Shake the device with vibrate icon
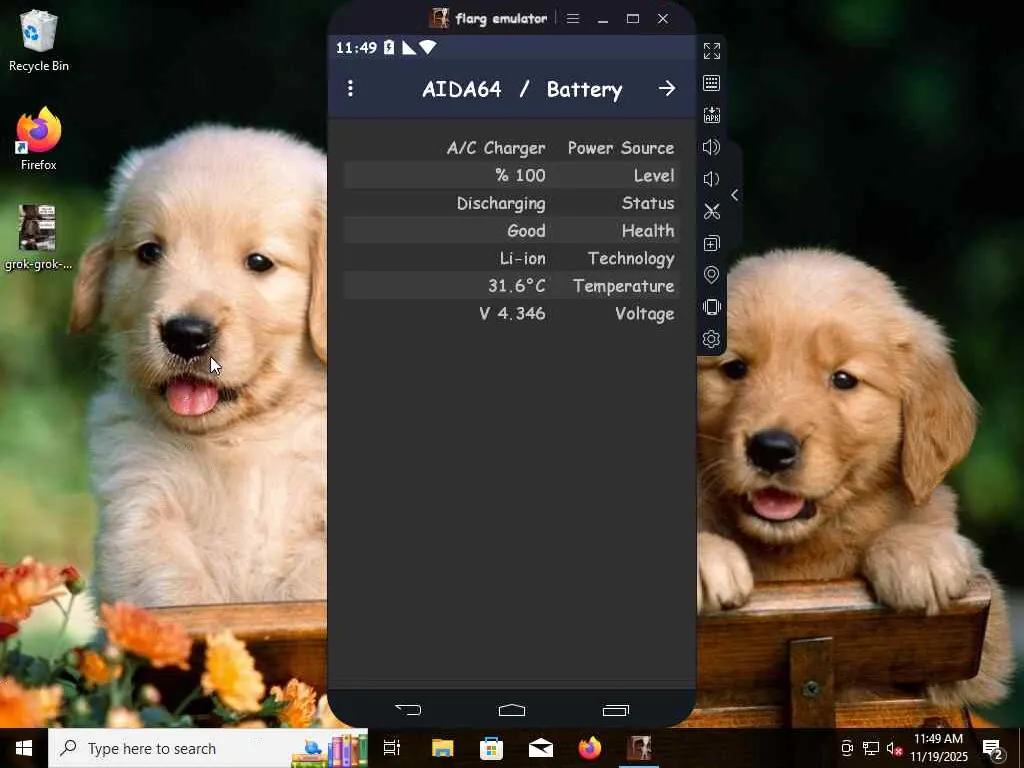The image size is (1024, 768). (x=711, y=307)
